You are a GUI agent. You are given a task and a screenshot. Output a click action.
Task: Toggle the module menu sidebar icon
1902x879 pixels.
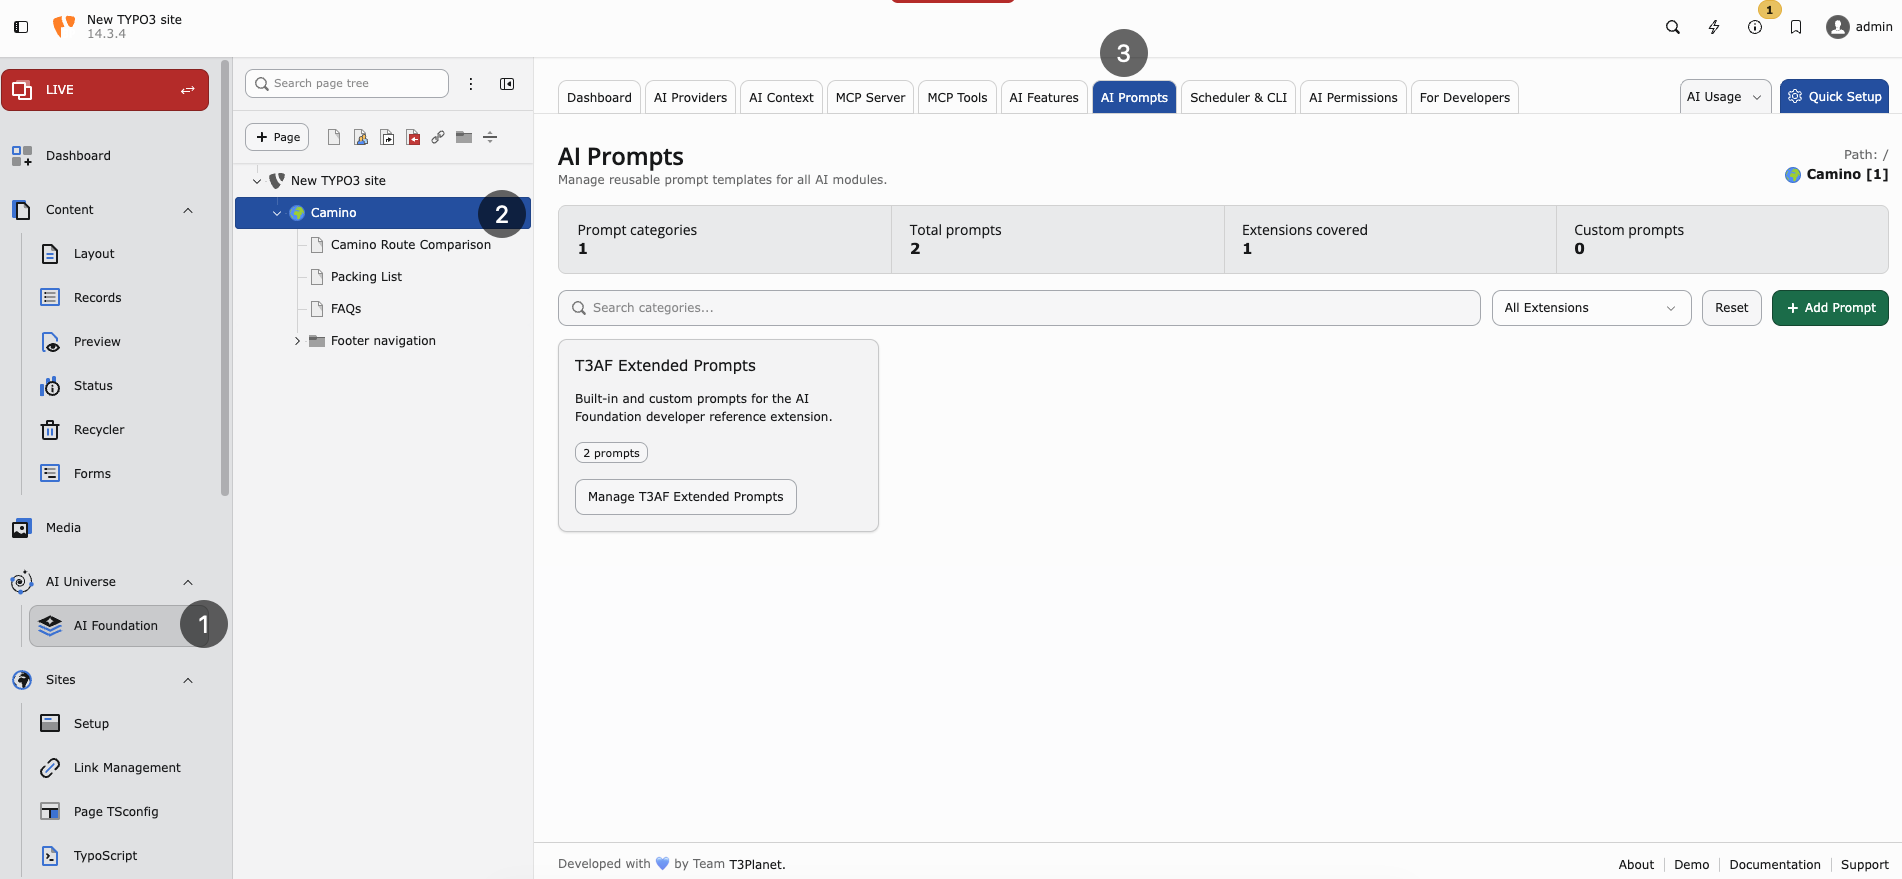(x=21, y=27)
